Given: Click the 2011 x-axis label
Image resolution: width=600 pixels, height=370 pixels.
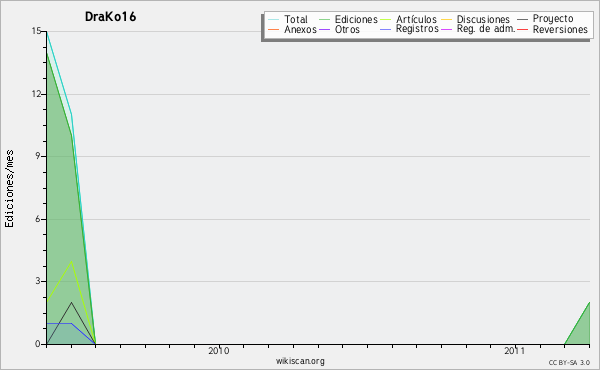Looking at the screenshot, I should coord(515,350).
